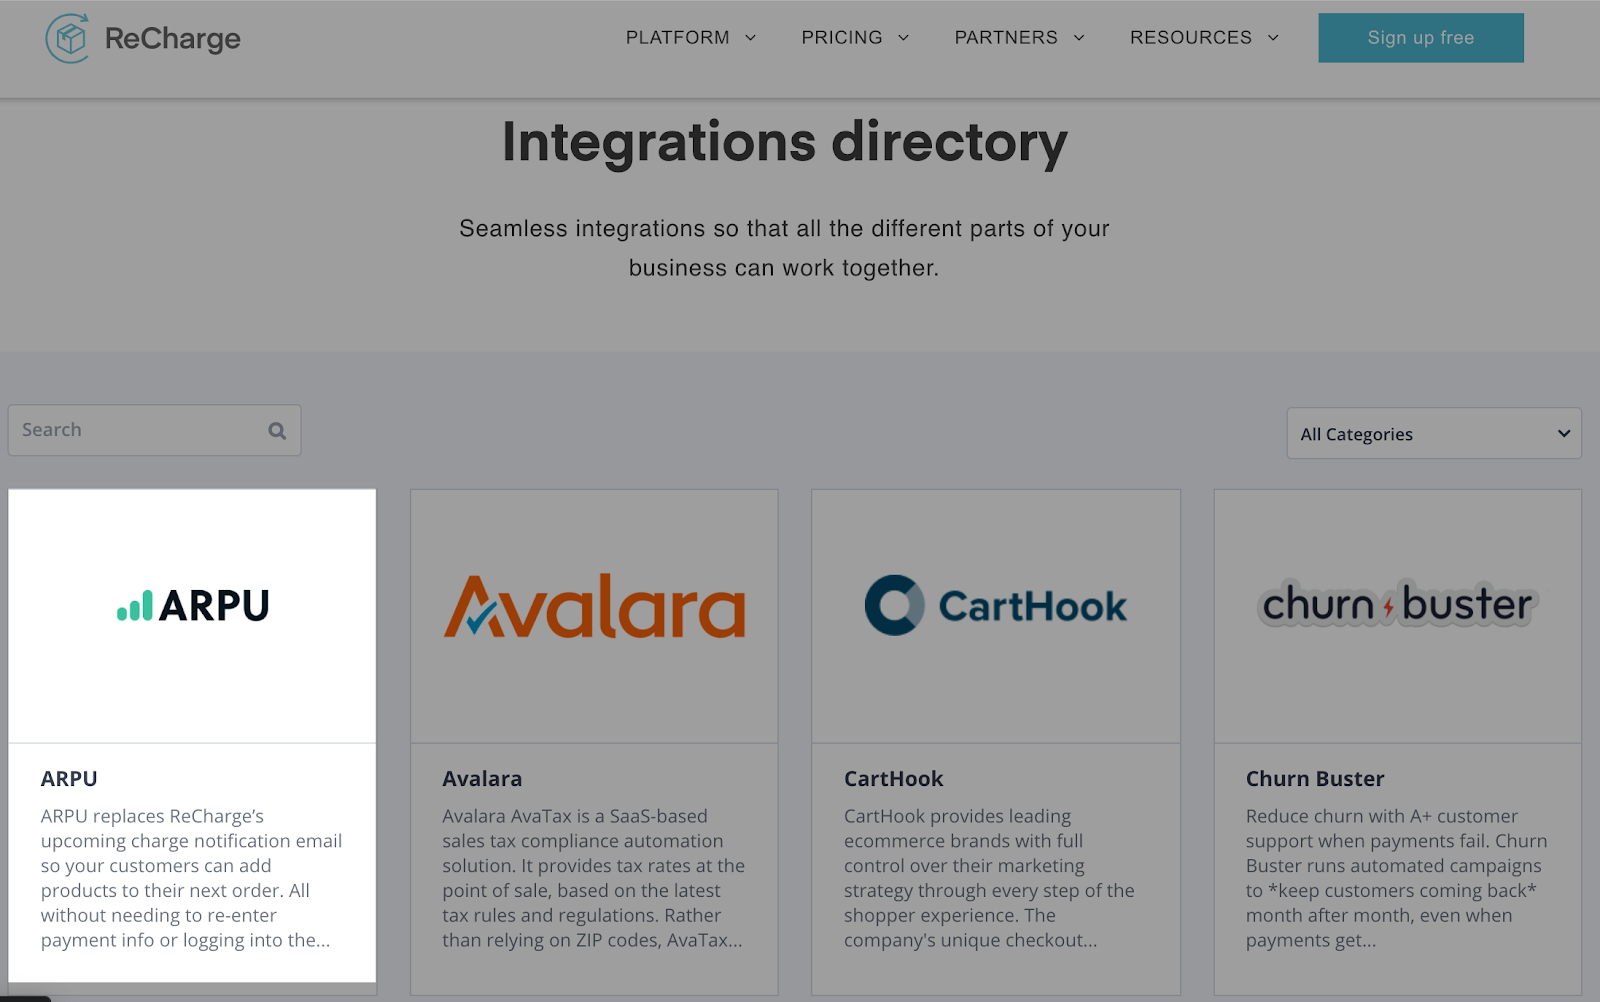
Task: Open the RESOURCES menu
Action: point(1191,38)
